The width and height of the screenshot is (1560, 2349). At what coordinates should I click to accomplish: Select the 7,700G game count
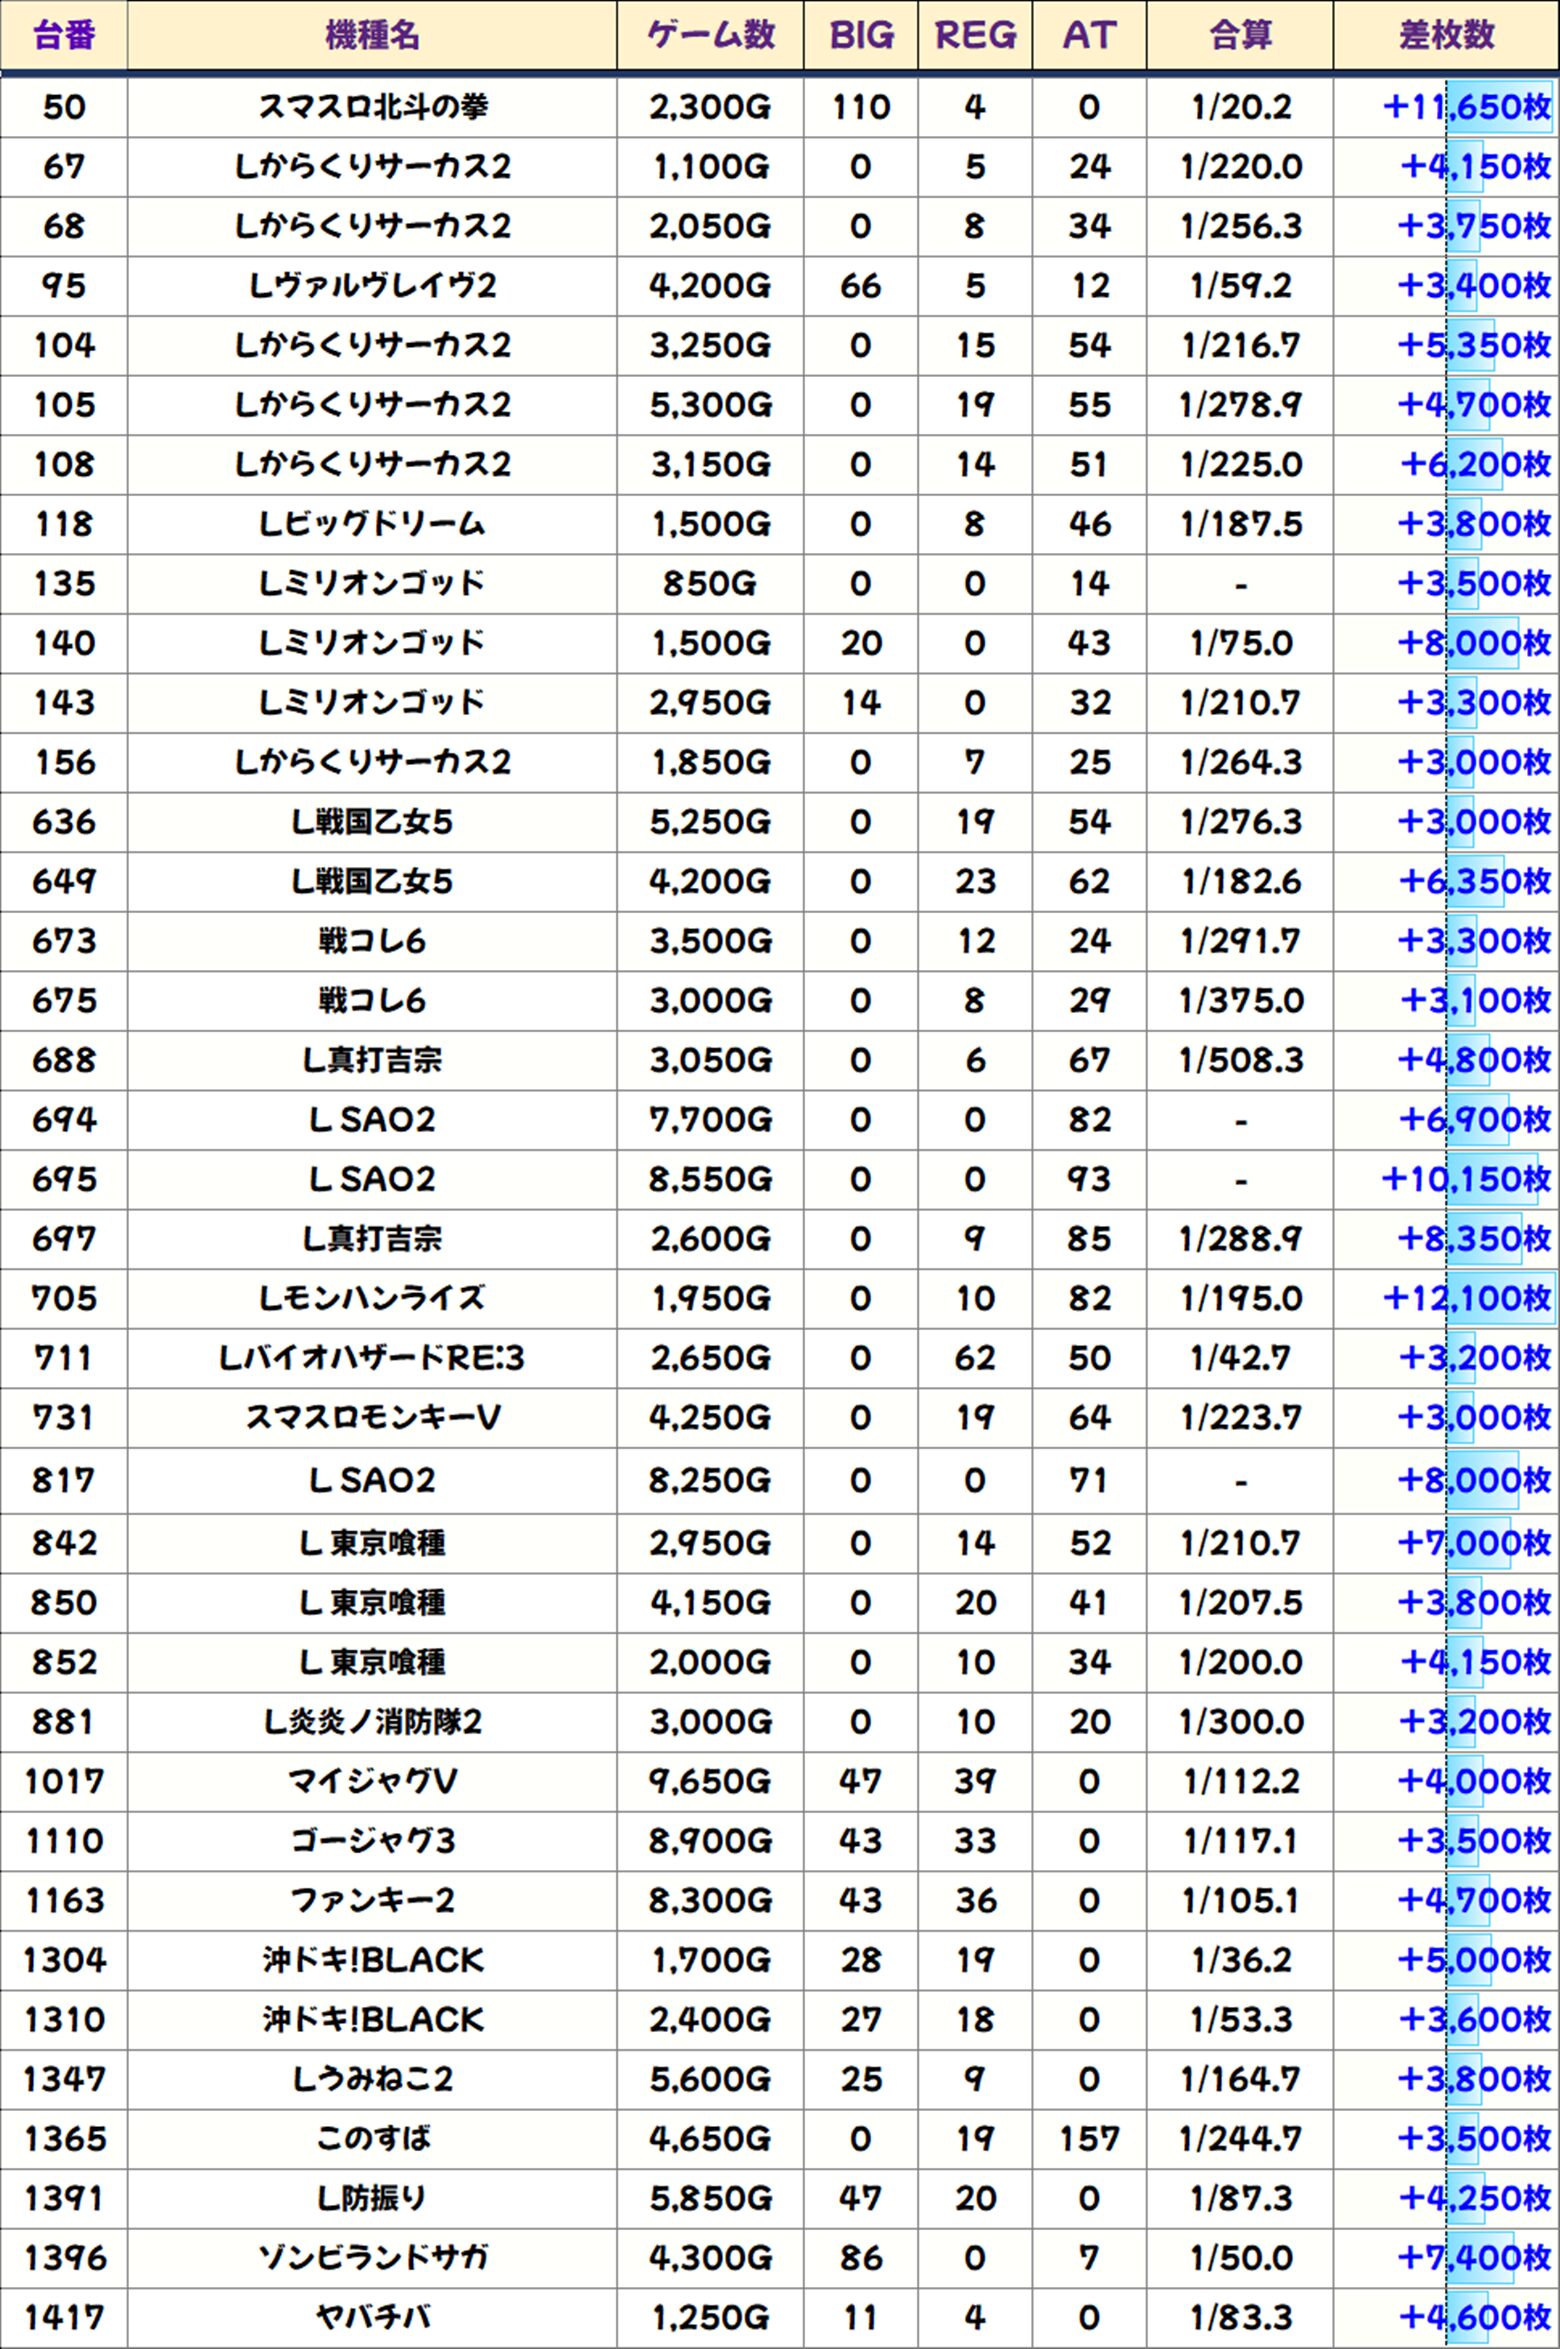[710, 1119]
